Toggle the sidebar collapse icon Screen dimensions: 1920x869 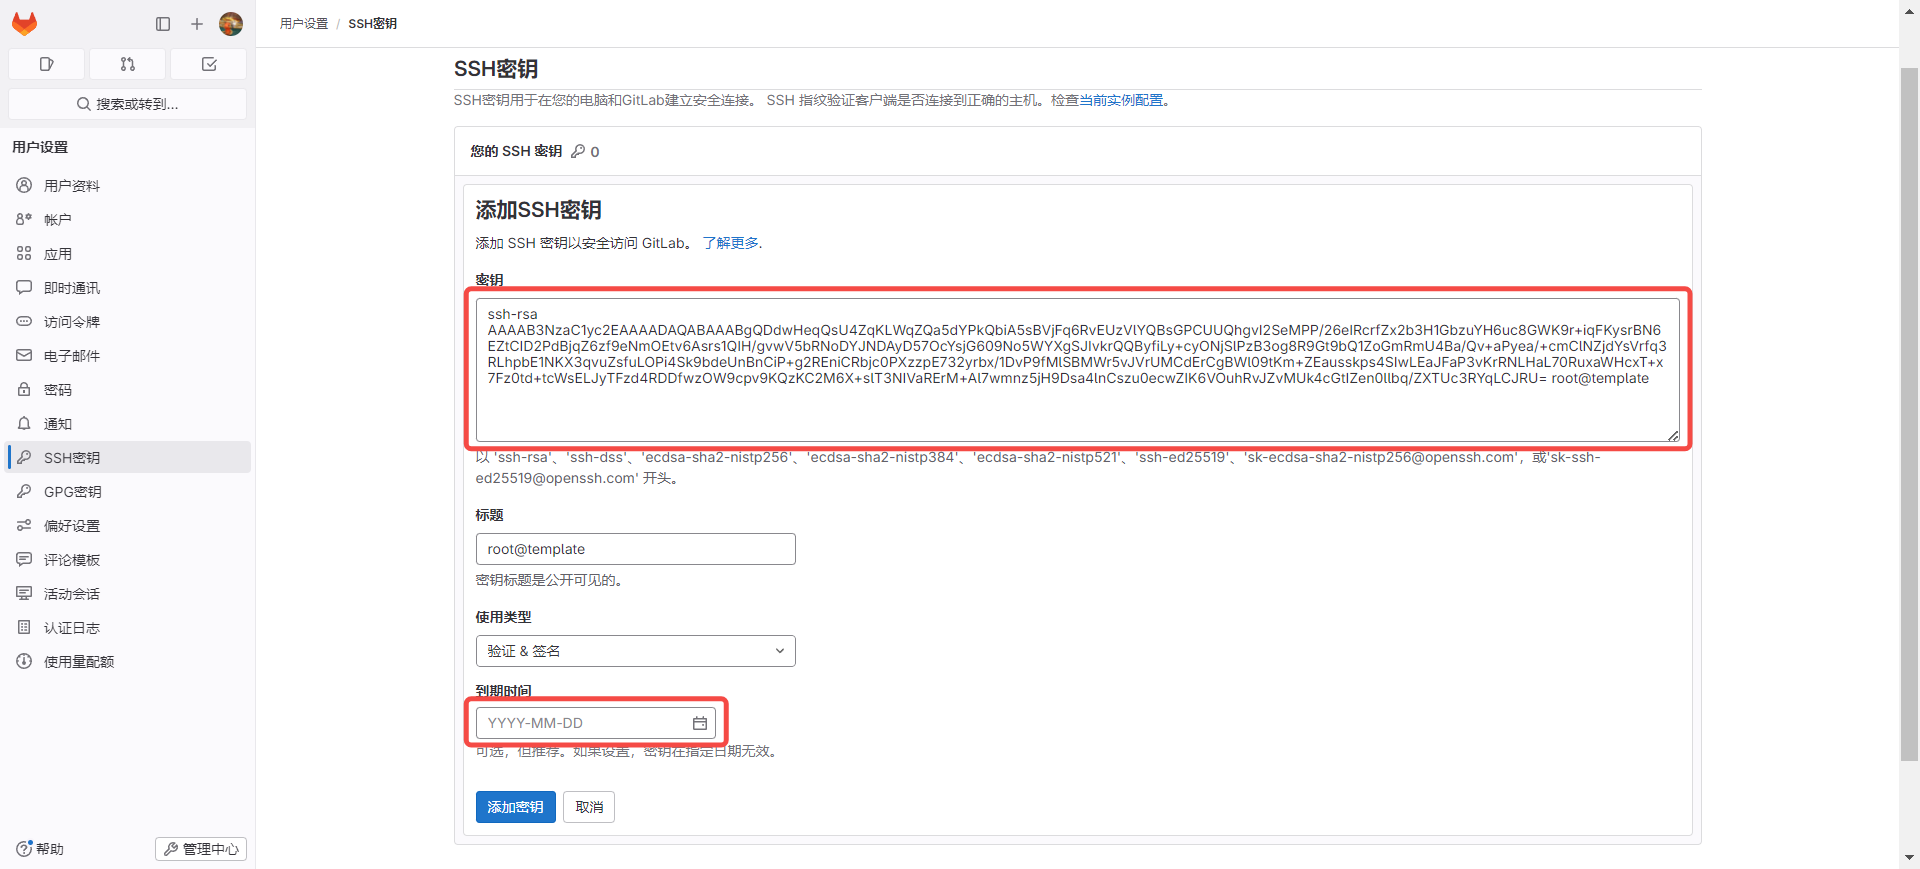(163, 24)
